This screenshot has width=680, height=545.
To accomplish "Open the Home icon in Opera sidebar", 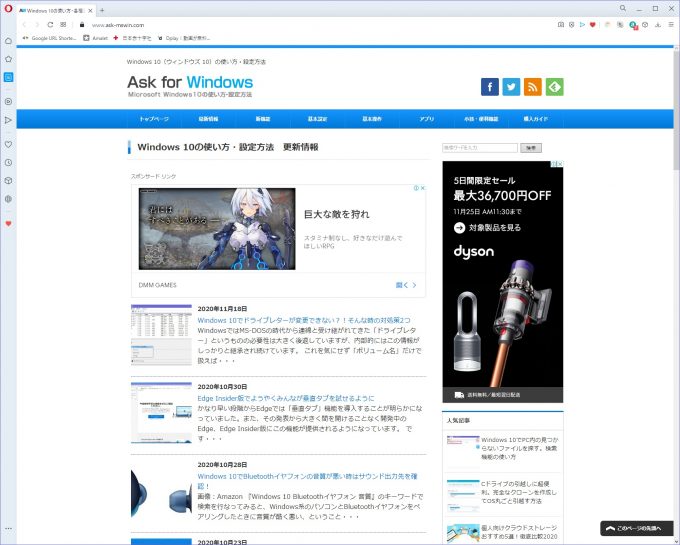I will [x=8, y=41].
